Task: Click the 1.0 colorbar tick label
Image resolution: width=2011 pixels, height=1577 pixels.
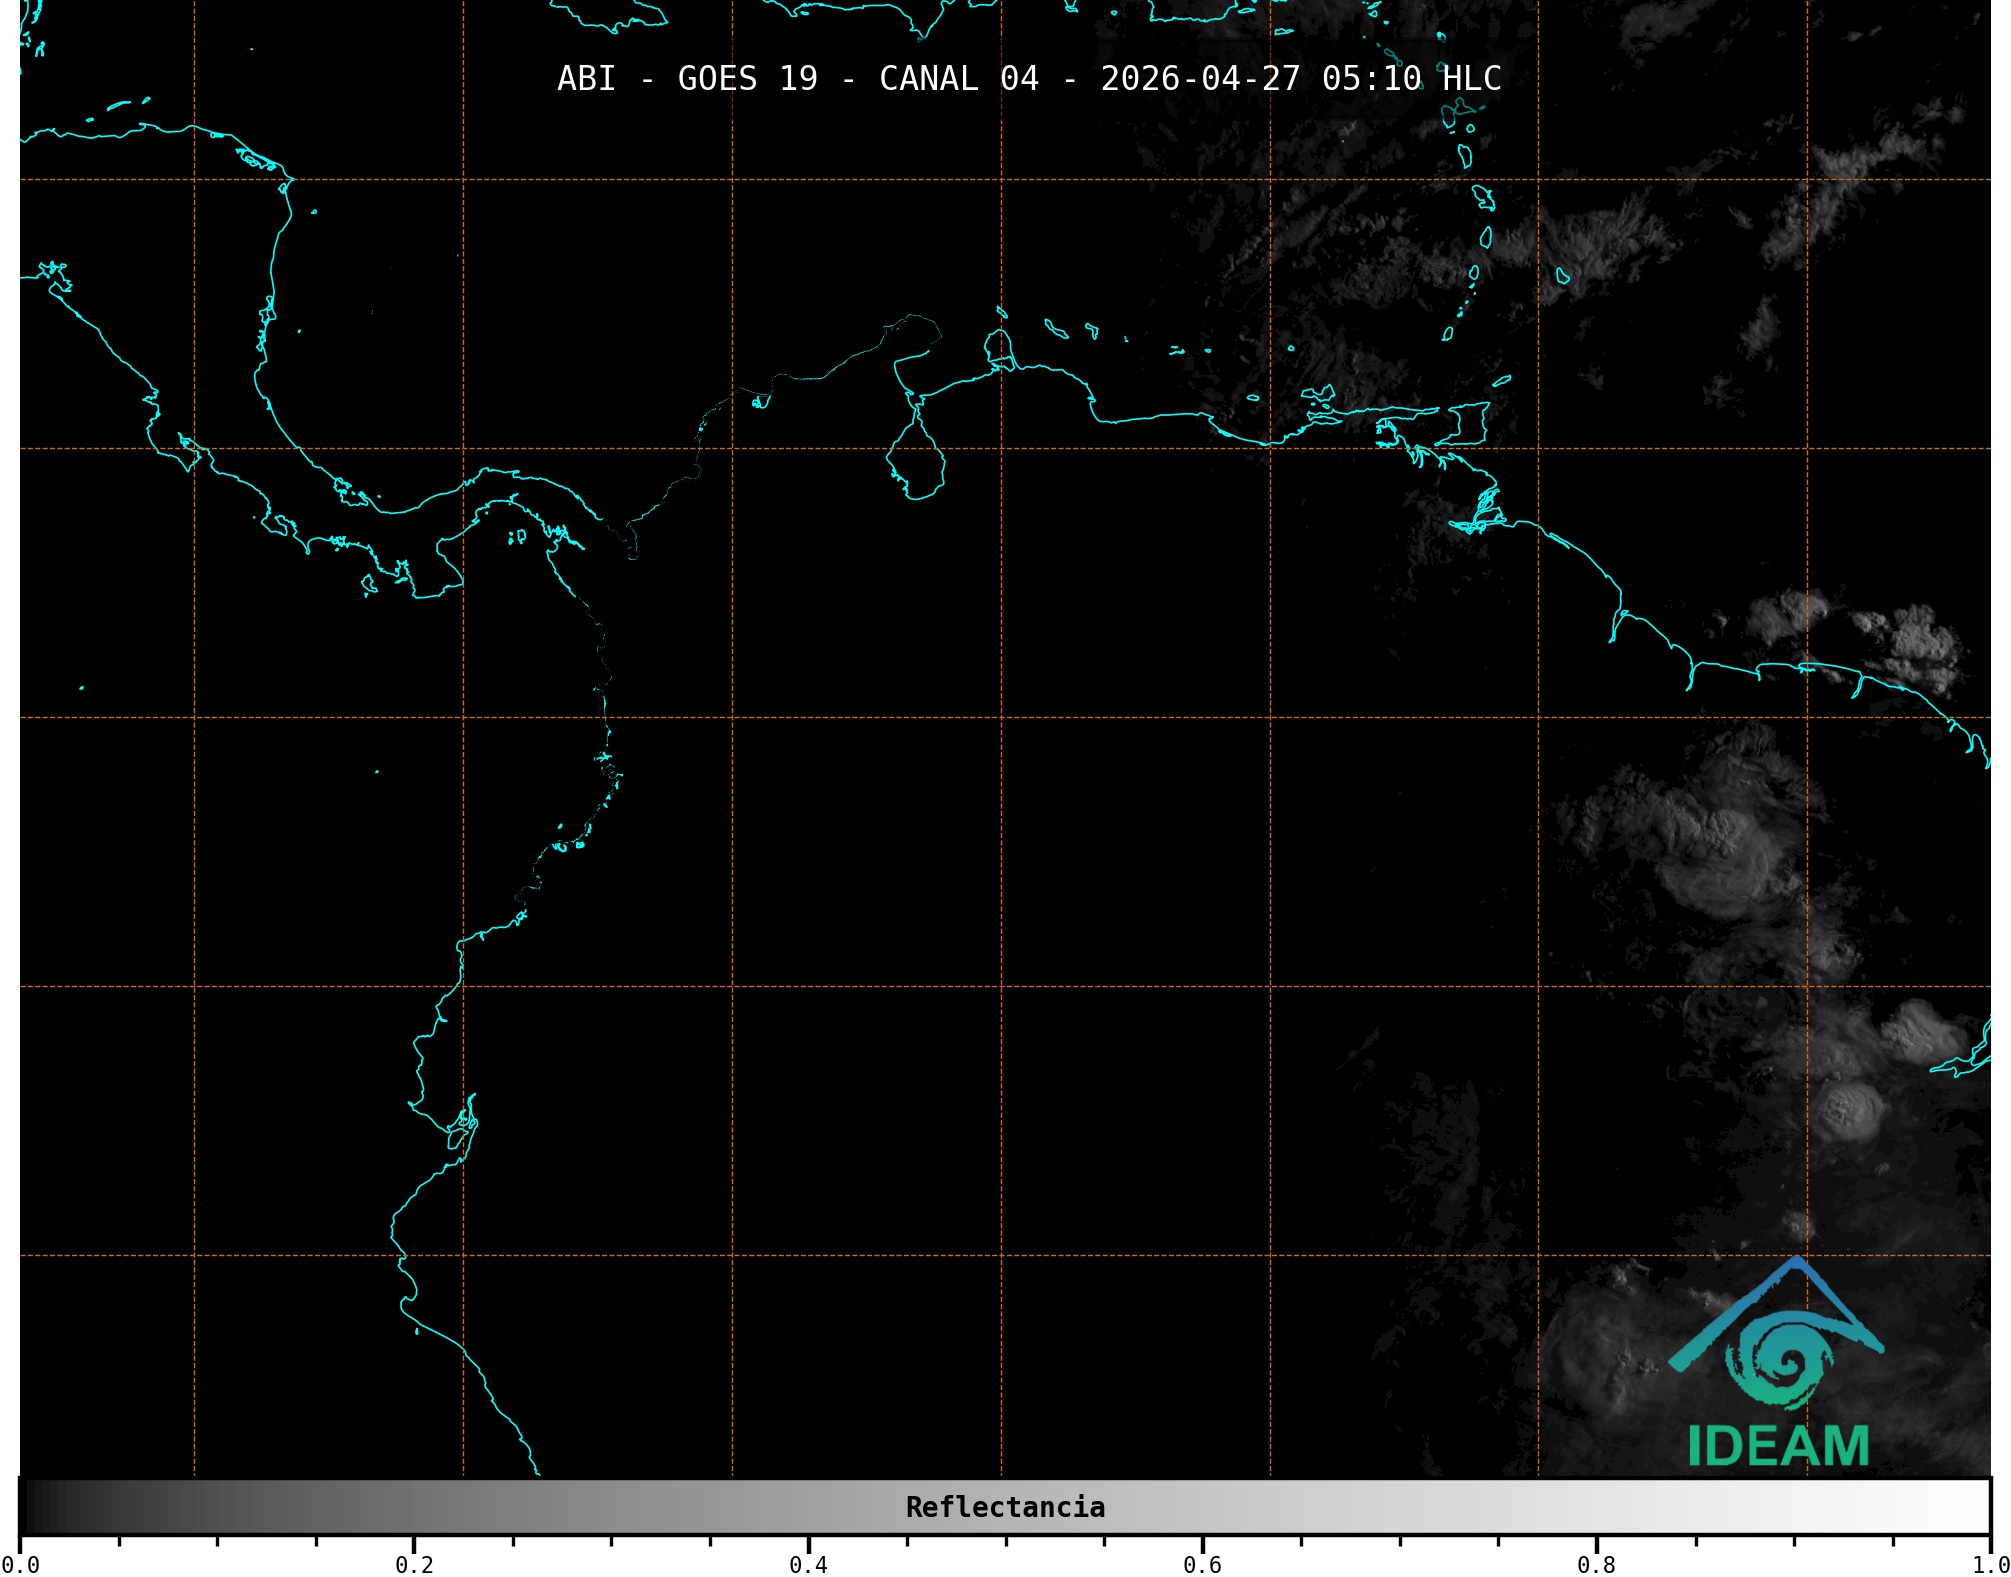Action: click(1990, 1565)
